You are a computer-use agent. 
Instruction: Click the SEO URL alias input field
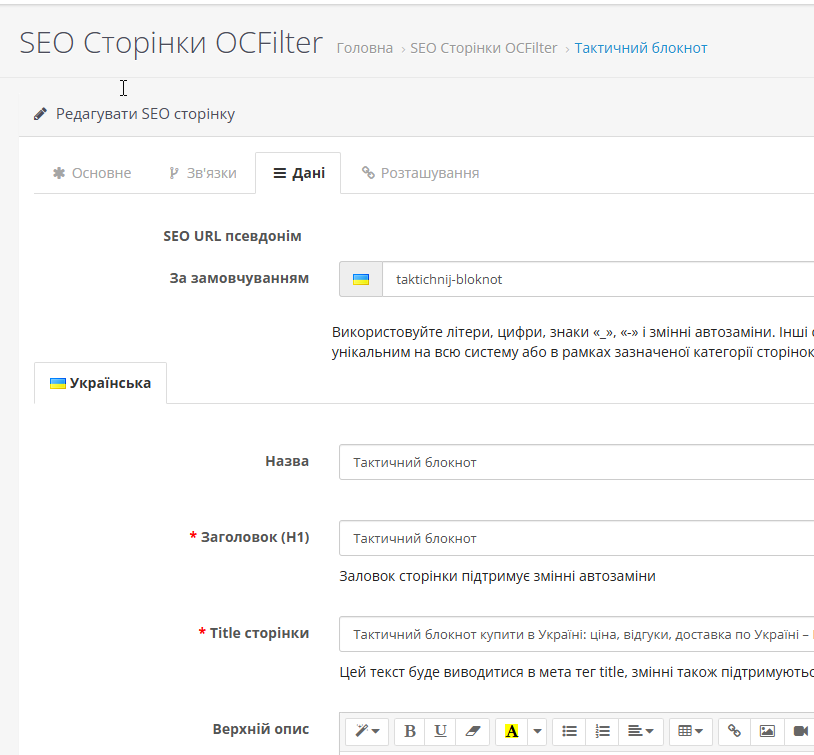[597, 279]
